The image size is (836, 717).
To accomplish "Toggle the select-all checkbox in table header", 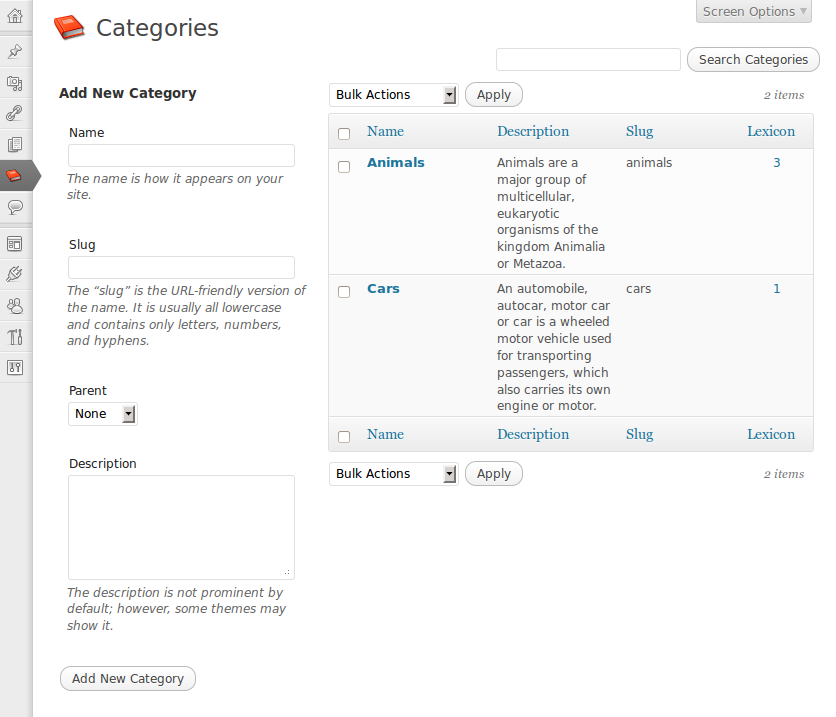I will [344, 134].
